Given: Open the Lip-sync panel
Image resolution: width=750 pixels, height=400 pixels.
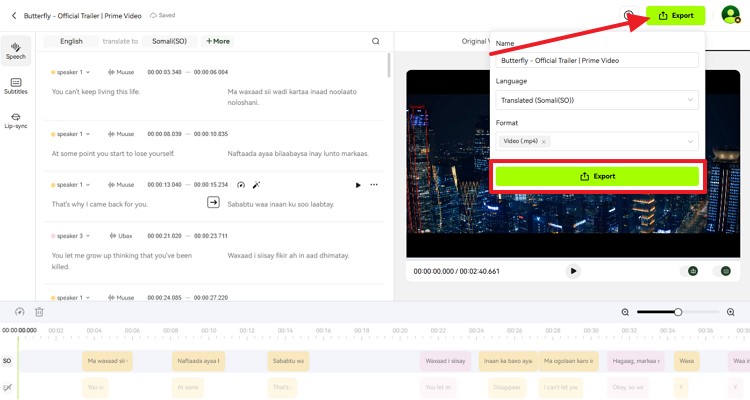Looking at the screenshot, I should click(x=16, y=121).
